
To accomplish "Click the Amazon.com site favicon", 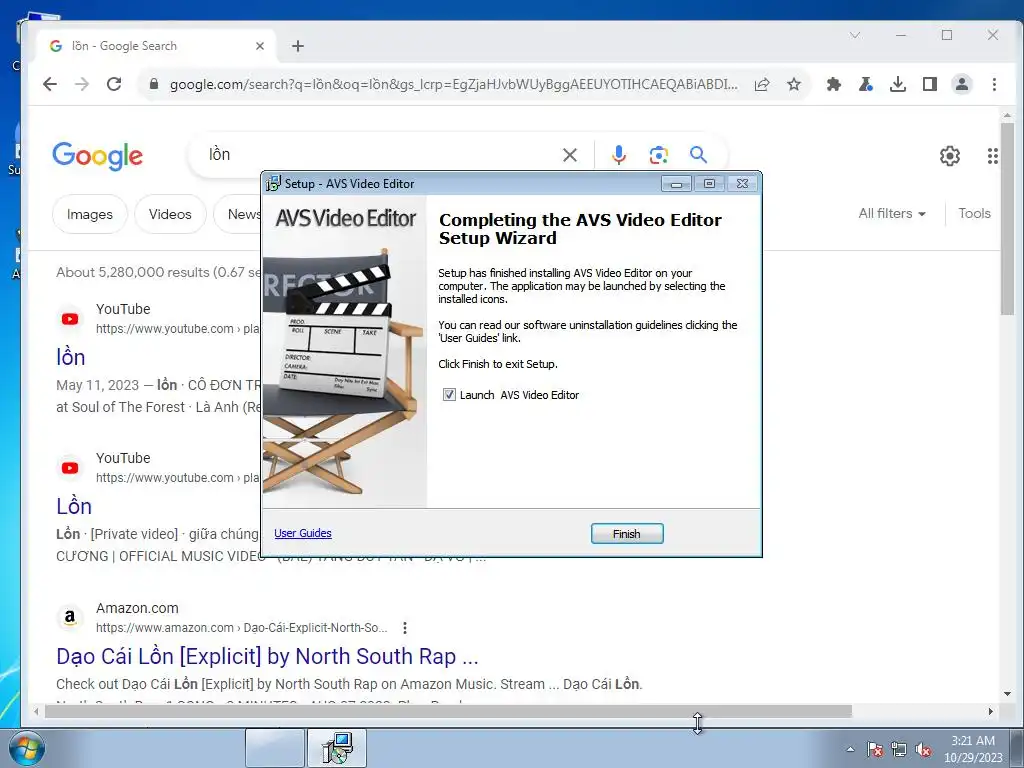I will [x=70, y=617].
